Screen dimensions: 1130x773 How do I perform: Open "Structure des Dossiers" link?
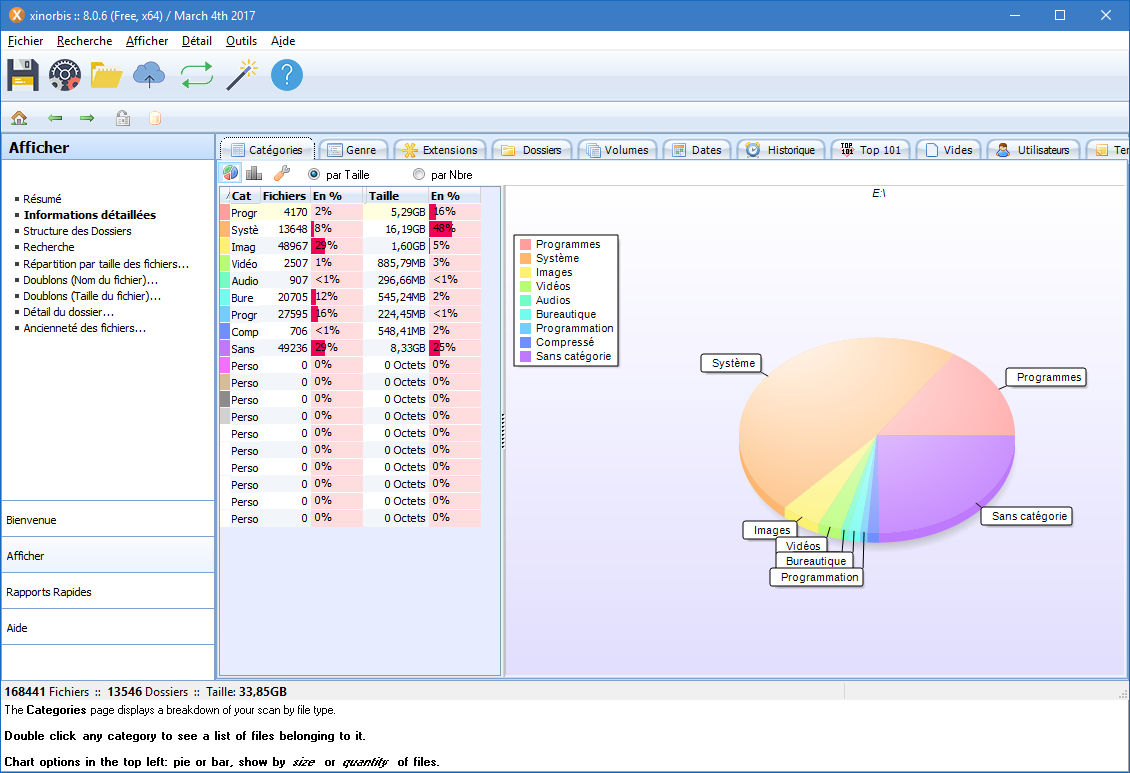click(77, 231)
